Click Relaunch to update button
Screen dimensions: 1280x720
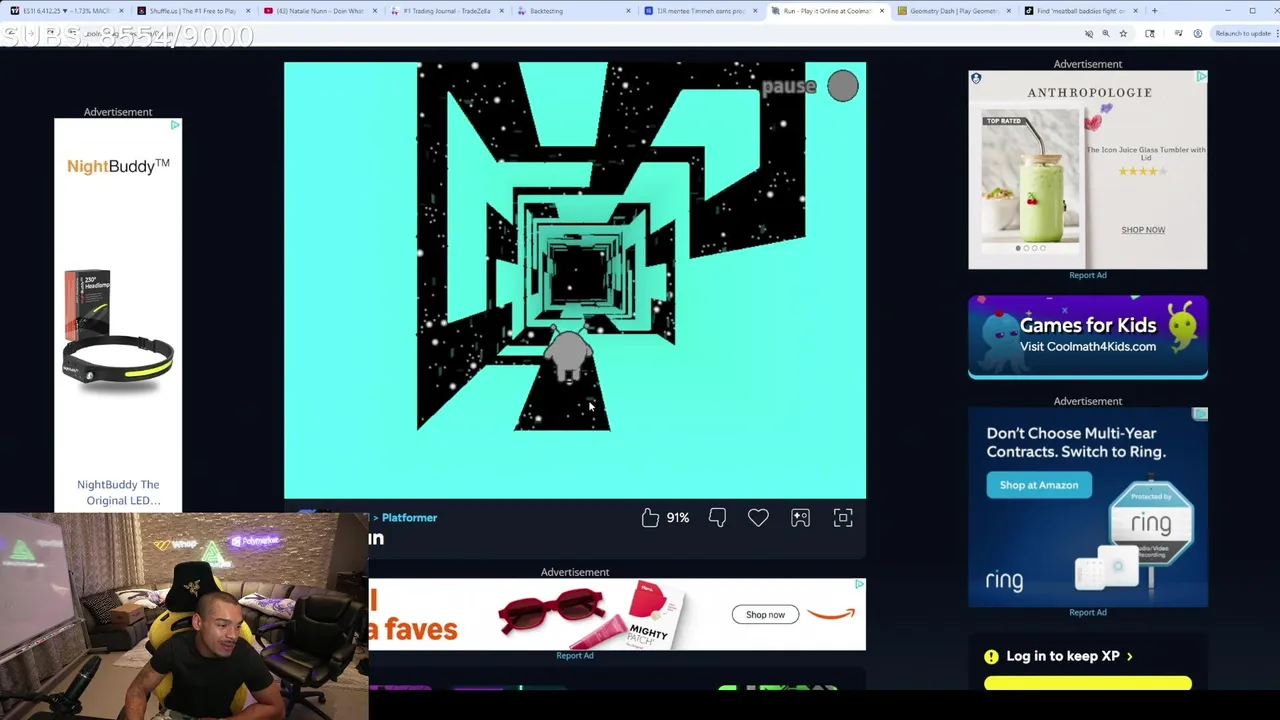tap(1243, 34)
